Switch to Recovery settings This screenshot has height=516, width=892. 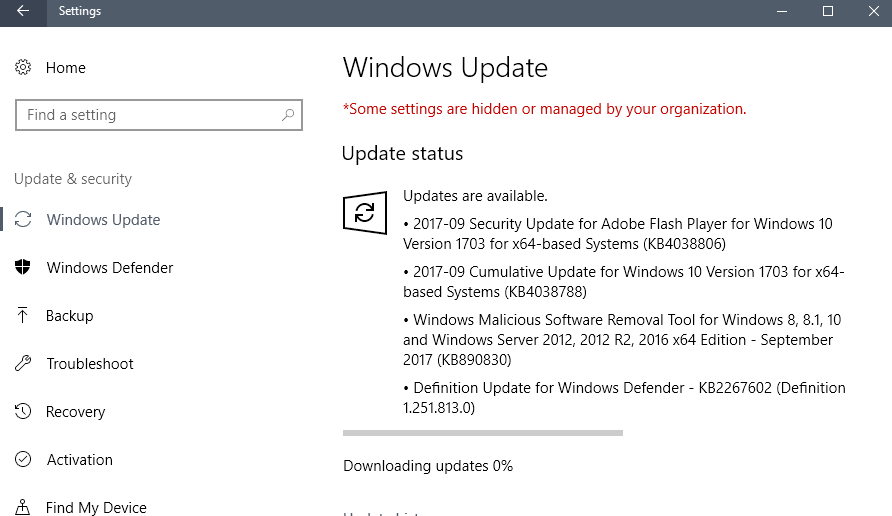click(76, 411)
